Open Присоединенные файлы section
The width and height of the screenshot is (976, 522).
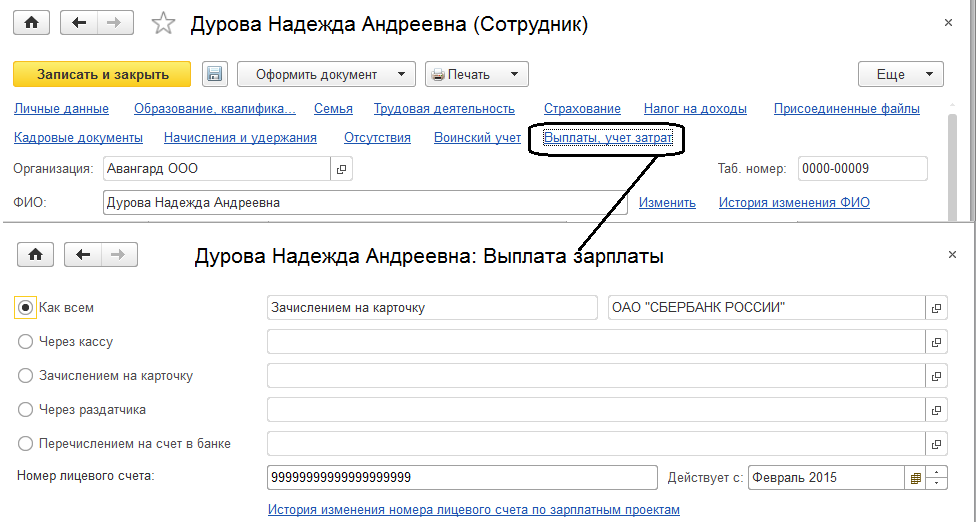point(847,109)
